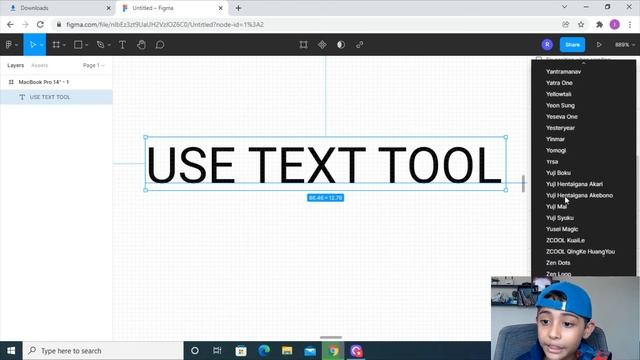Open the Windows Start menu
640x360 pixels.
[11, 351]
